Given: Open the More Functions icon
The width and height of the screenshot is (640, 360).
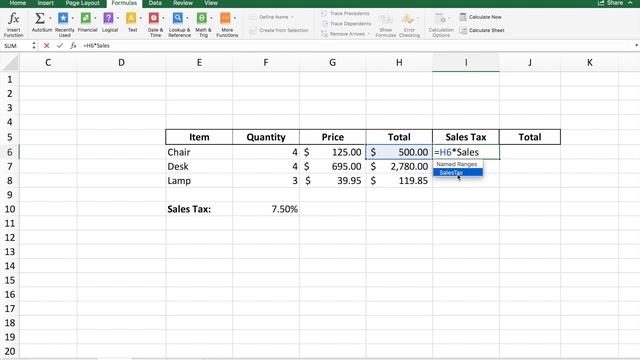Looking at the screenshot, I should [225, 18].
